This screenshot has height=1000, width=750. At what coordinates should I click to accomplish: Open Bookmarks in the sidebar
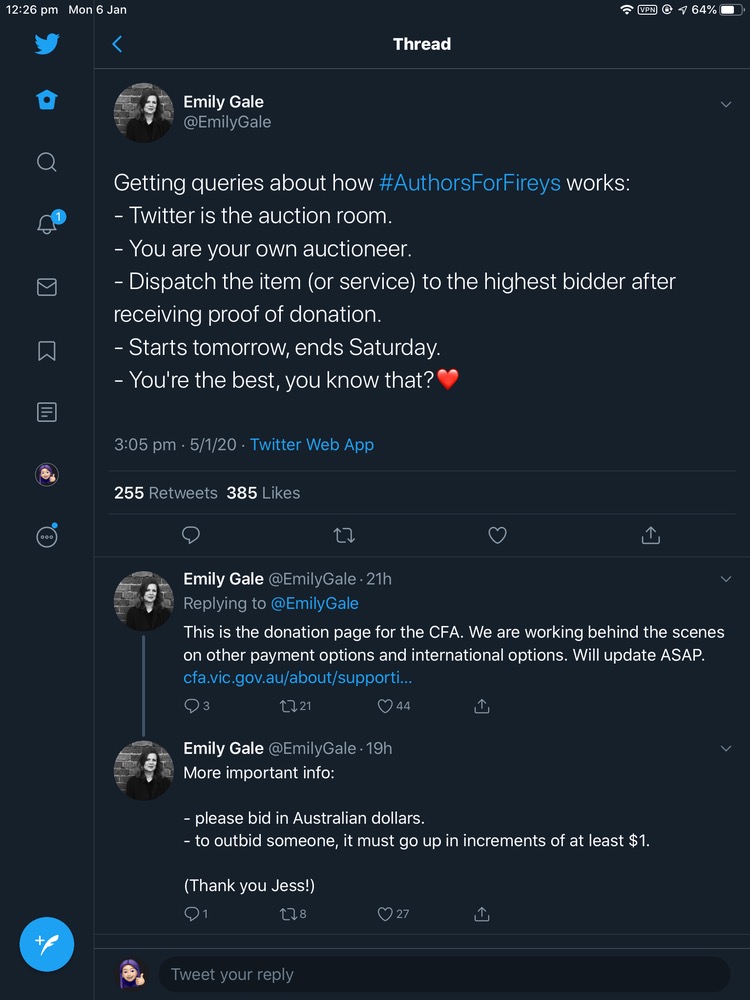[47, 350]
